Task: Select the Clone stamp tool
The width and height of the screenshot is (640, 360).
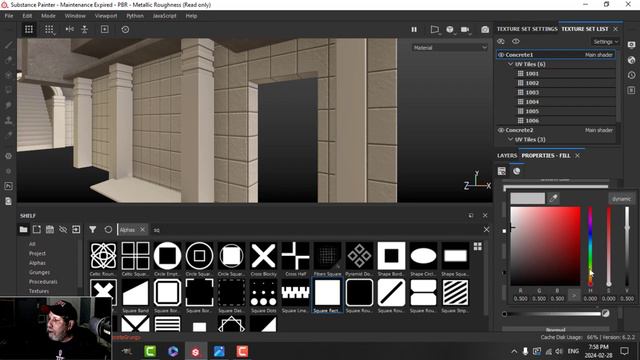Action: [x=9, y=120]
